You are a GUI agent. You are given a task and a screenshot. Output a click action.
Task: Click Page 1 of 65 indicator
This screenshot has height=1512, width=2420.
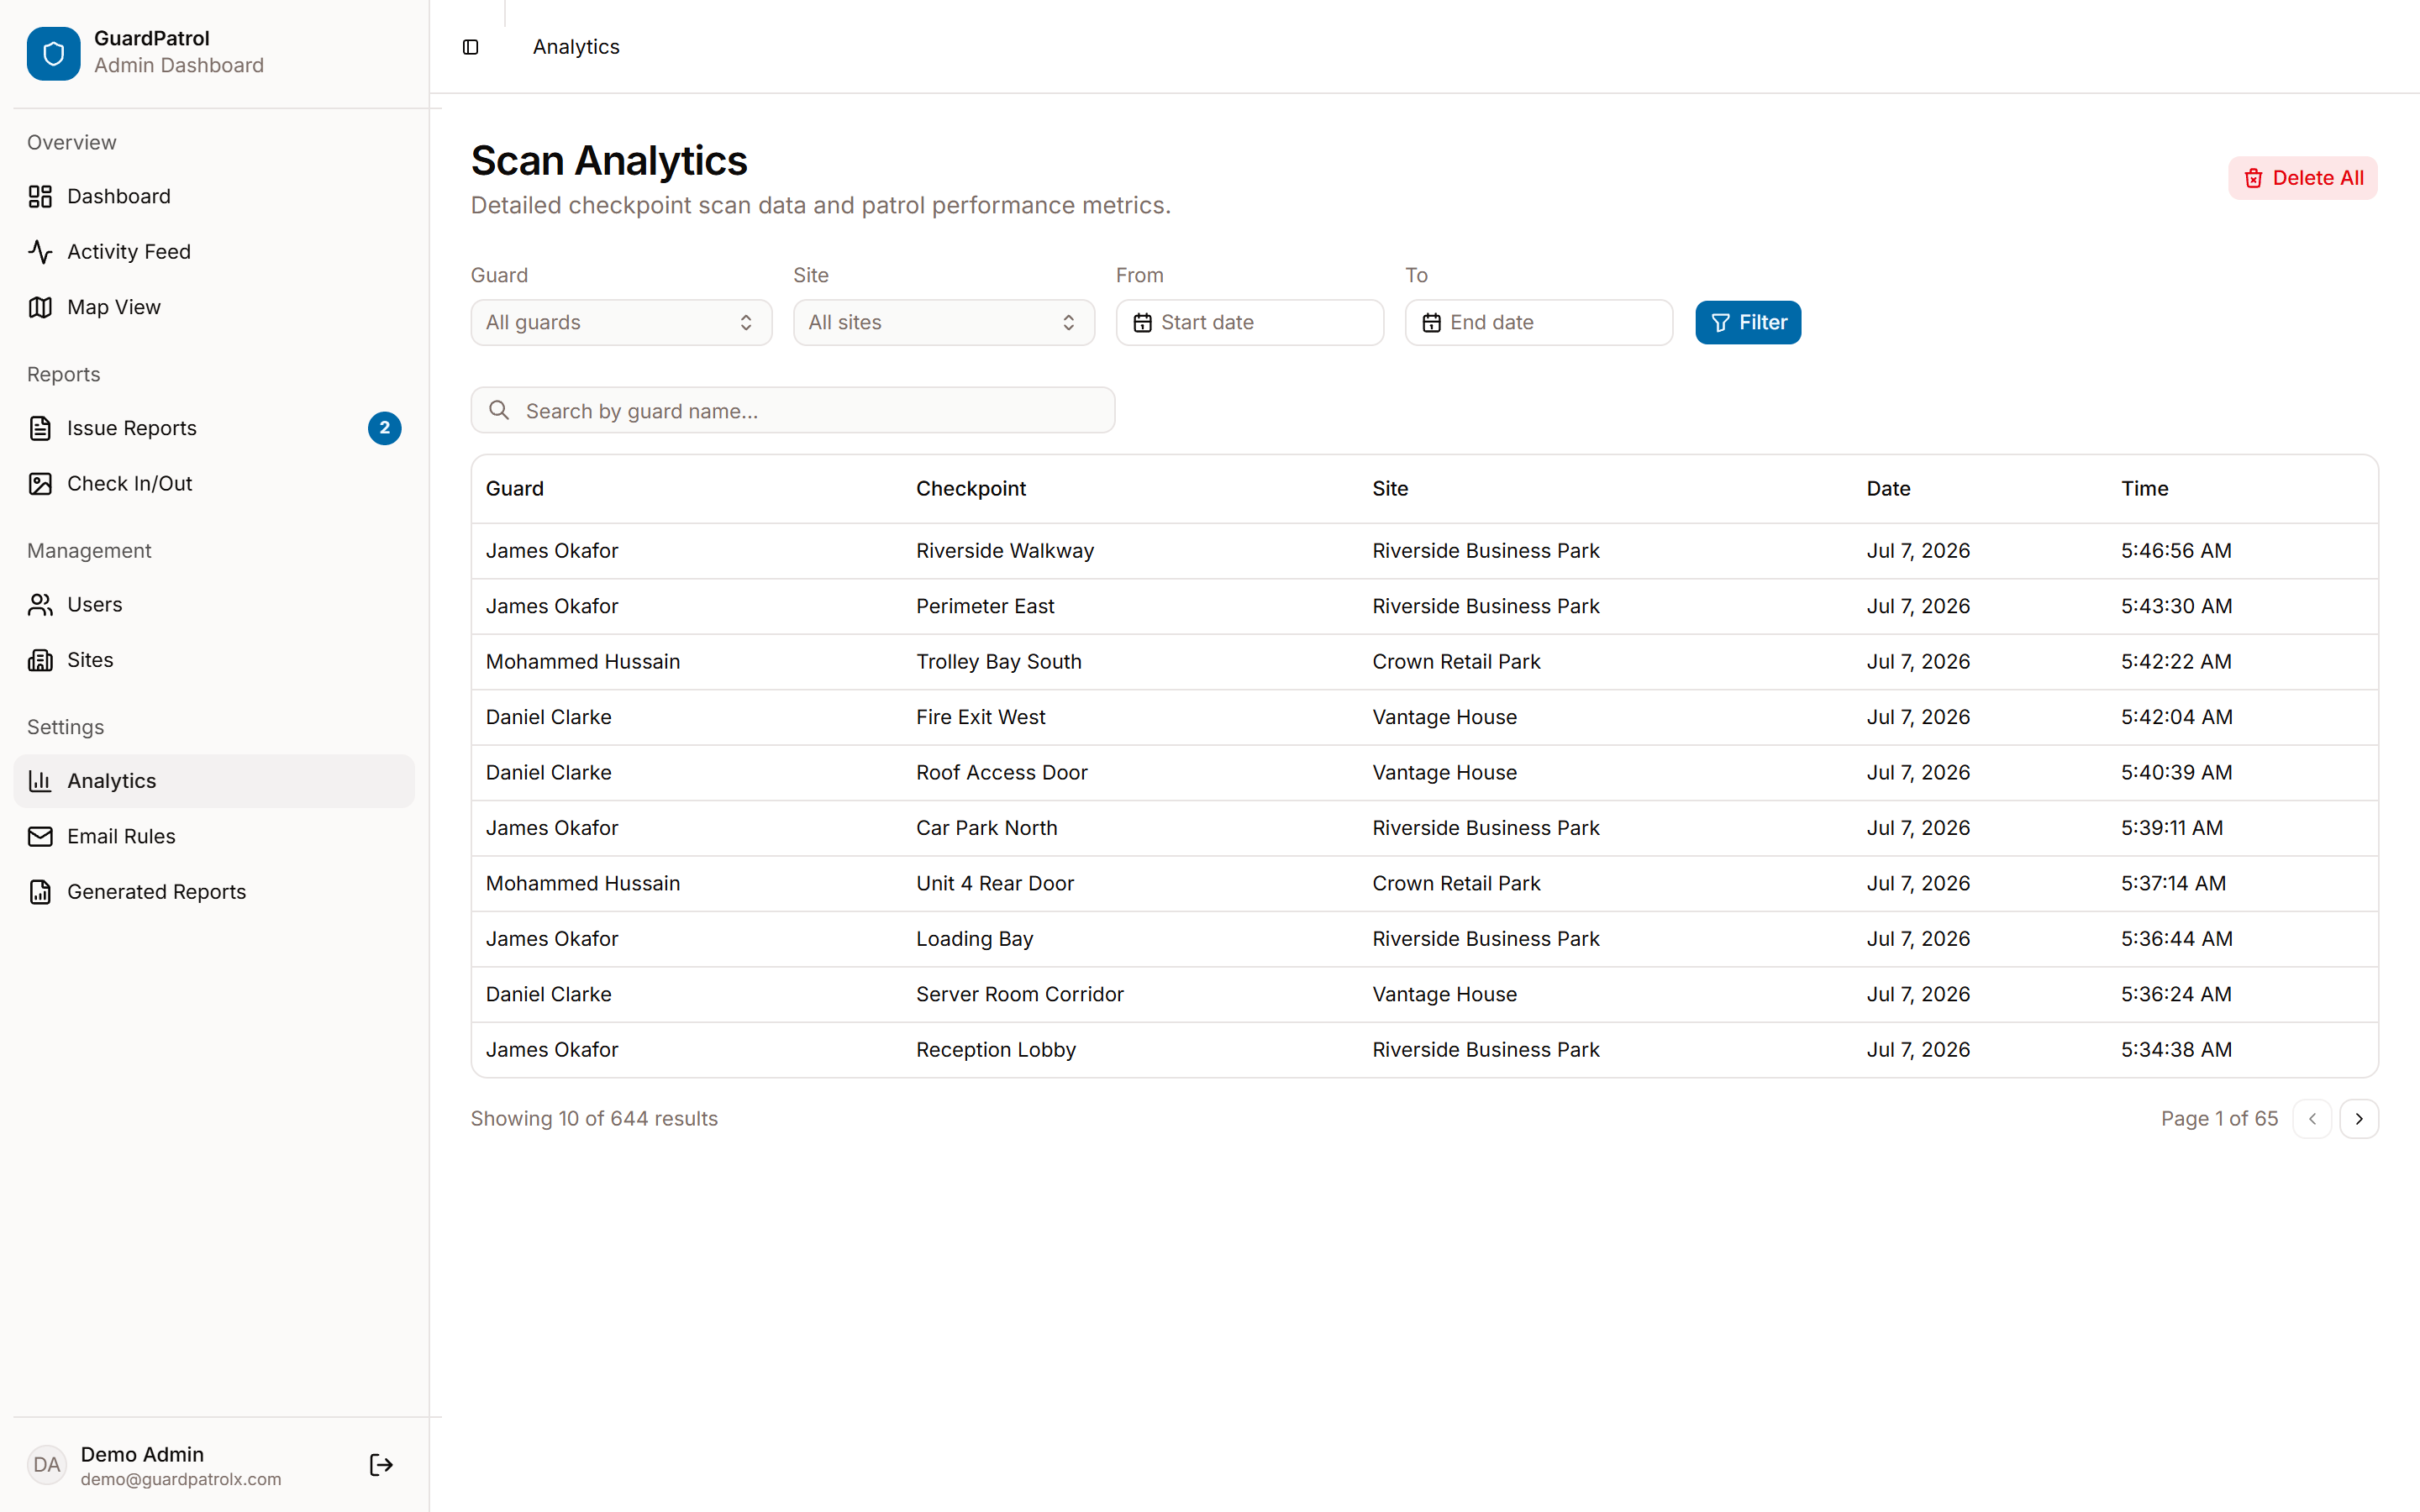click(x=2219, y=1119)
